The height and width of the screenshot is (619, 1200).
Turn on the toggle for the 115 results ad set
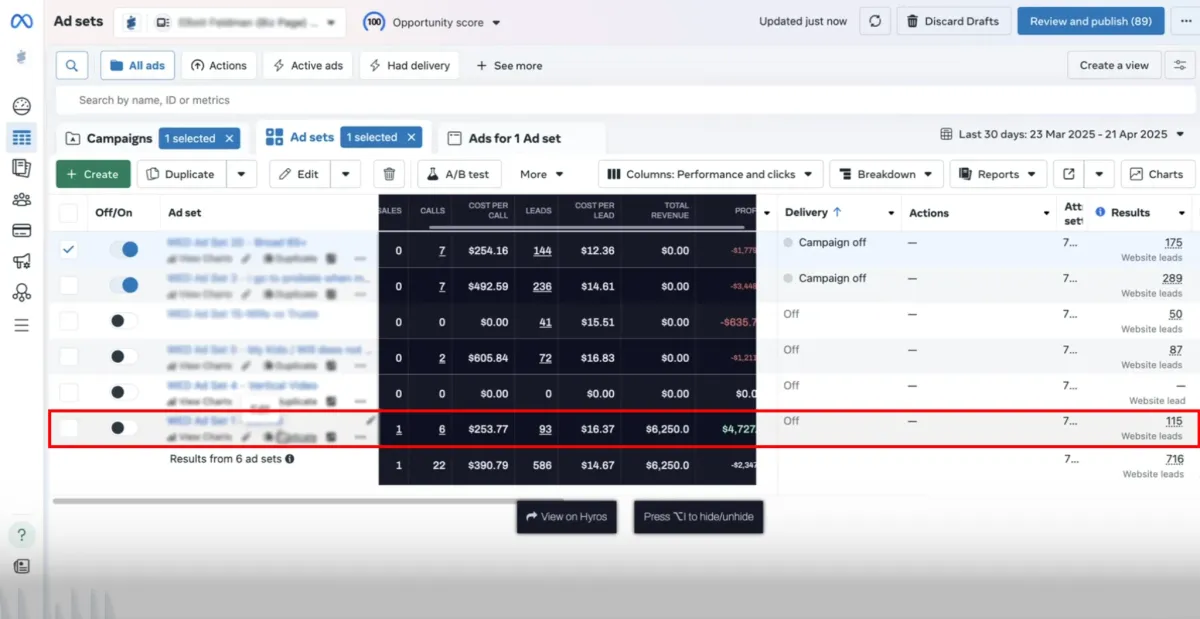tap(124, 428)
